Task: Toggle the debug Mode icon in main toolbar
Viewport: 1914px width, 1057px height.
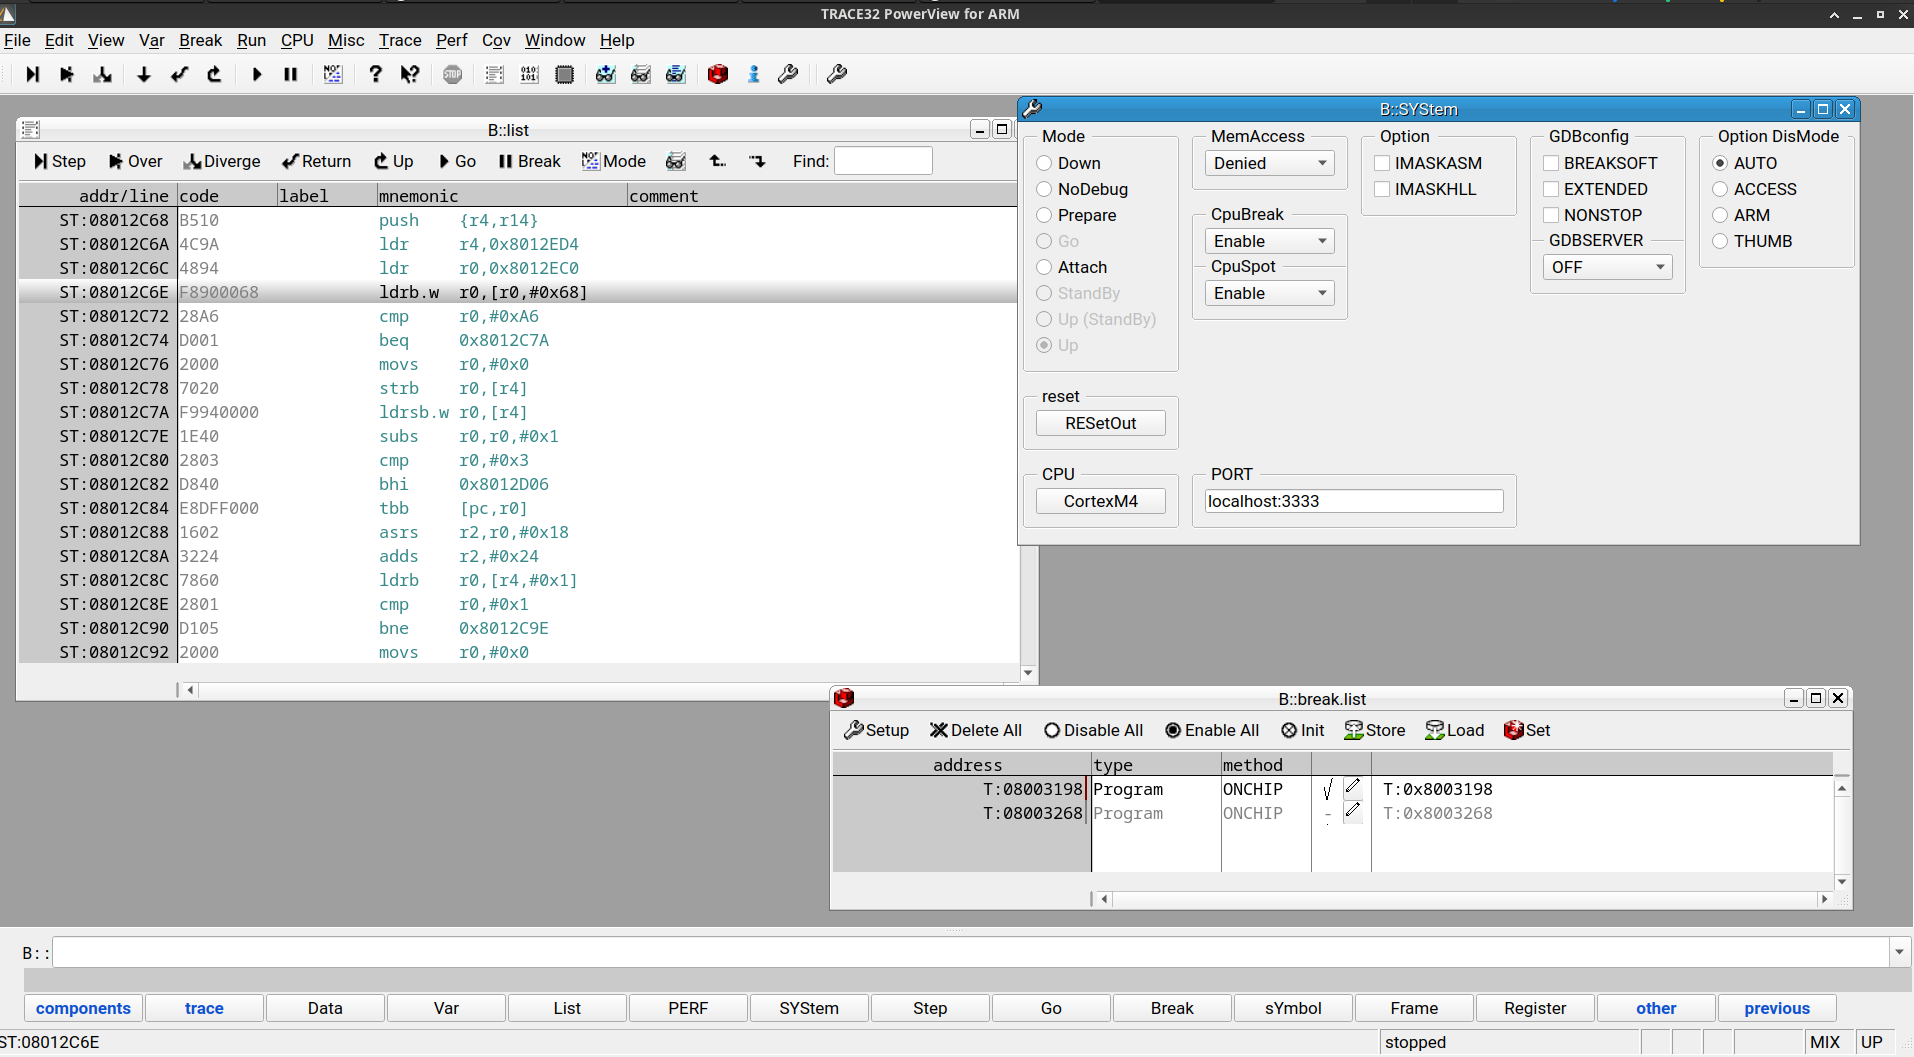Action: (x=333, y=74)
